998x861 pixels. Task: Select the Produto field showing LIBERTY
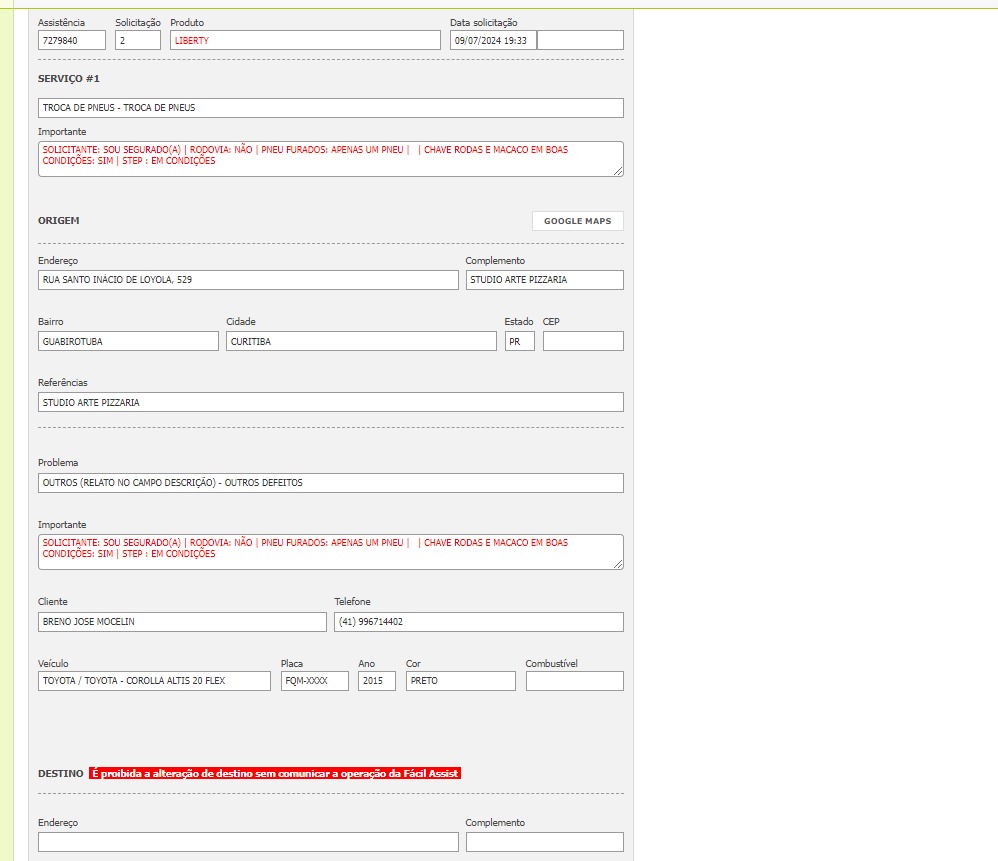click(306, 40)
